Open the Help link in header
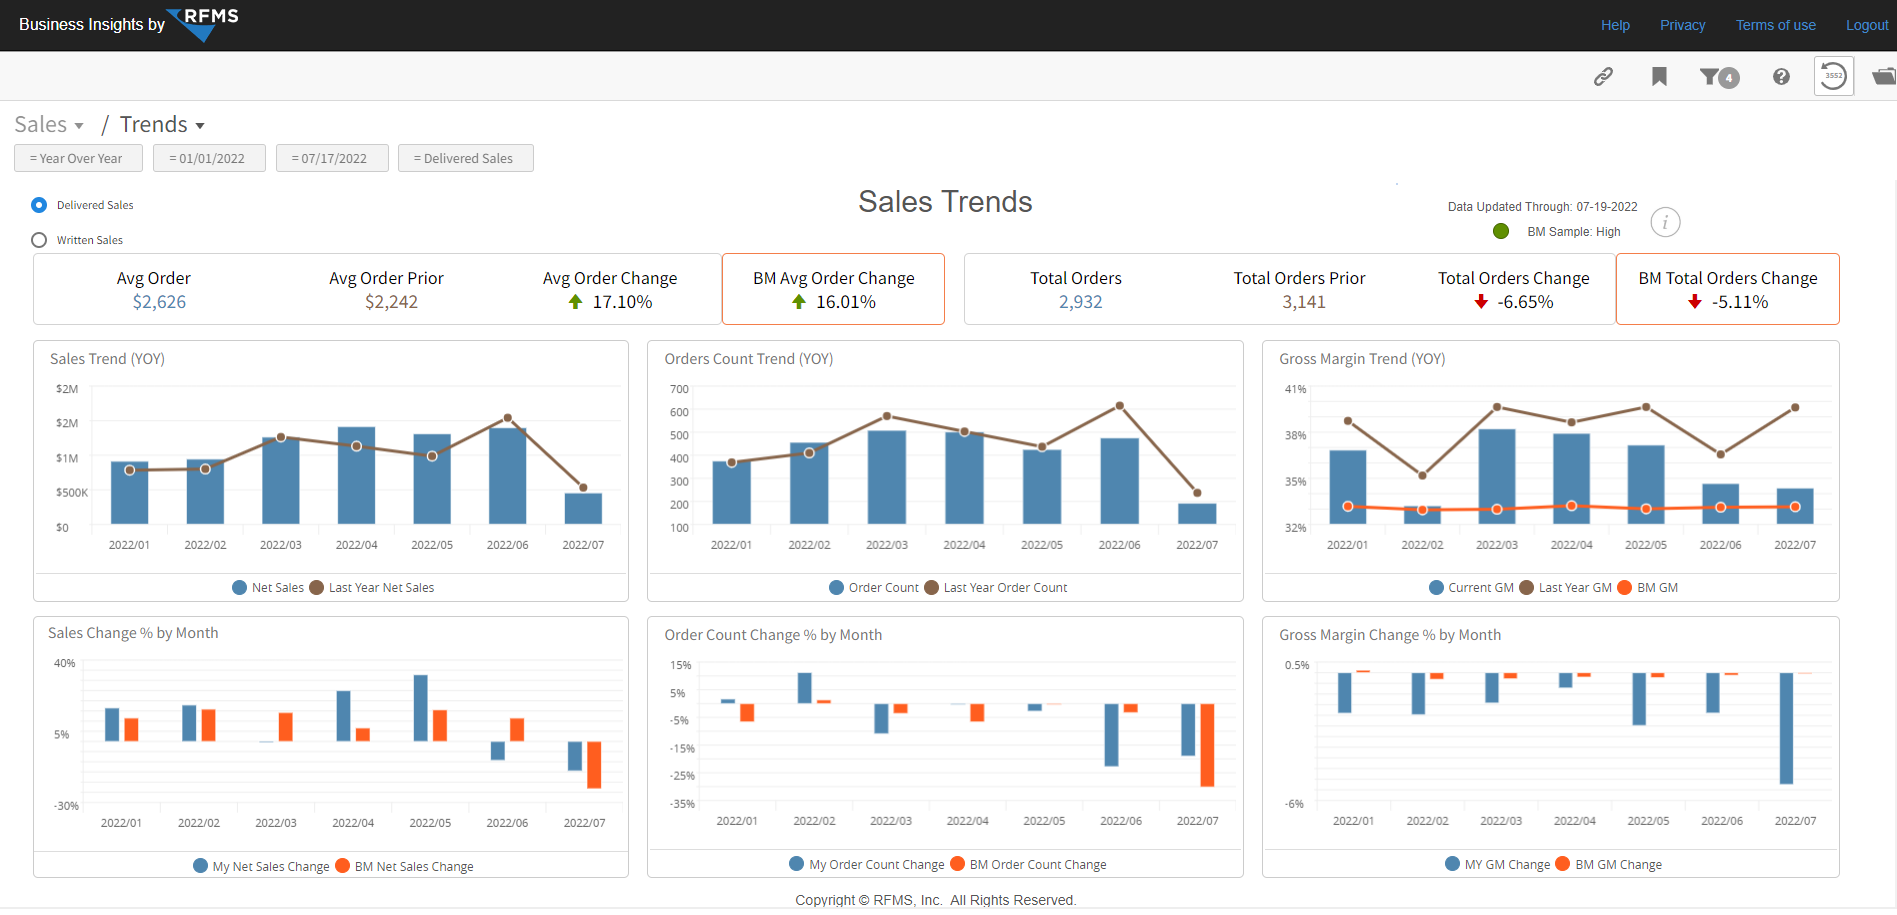Viewport: 1897px width, 915px height. [x=1615, y=25]
